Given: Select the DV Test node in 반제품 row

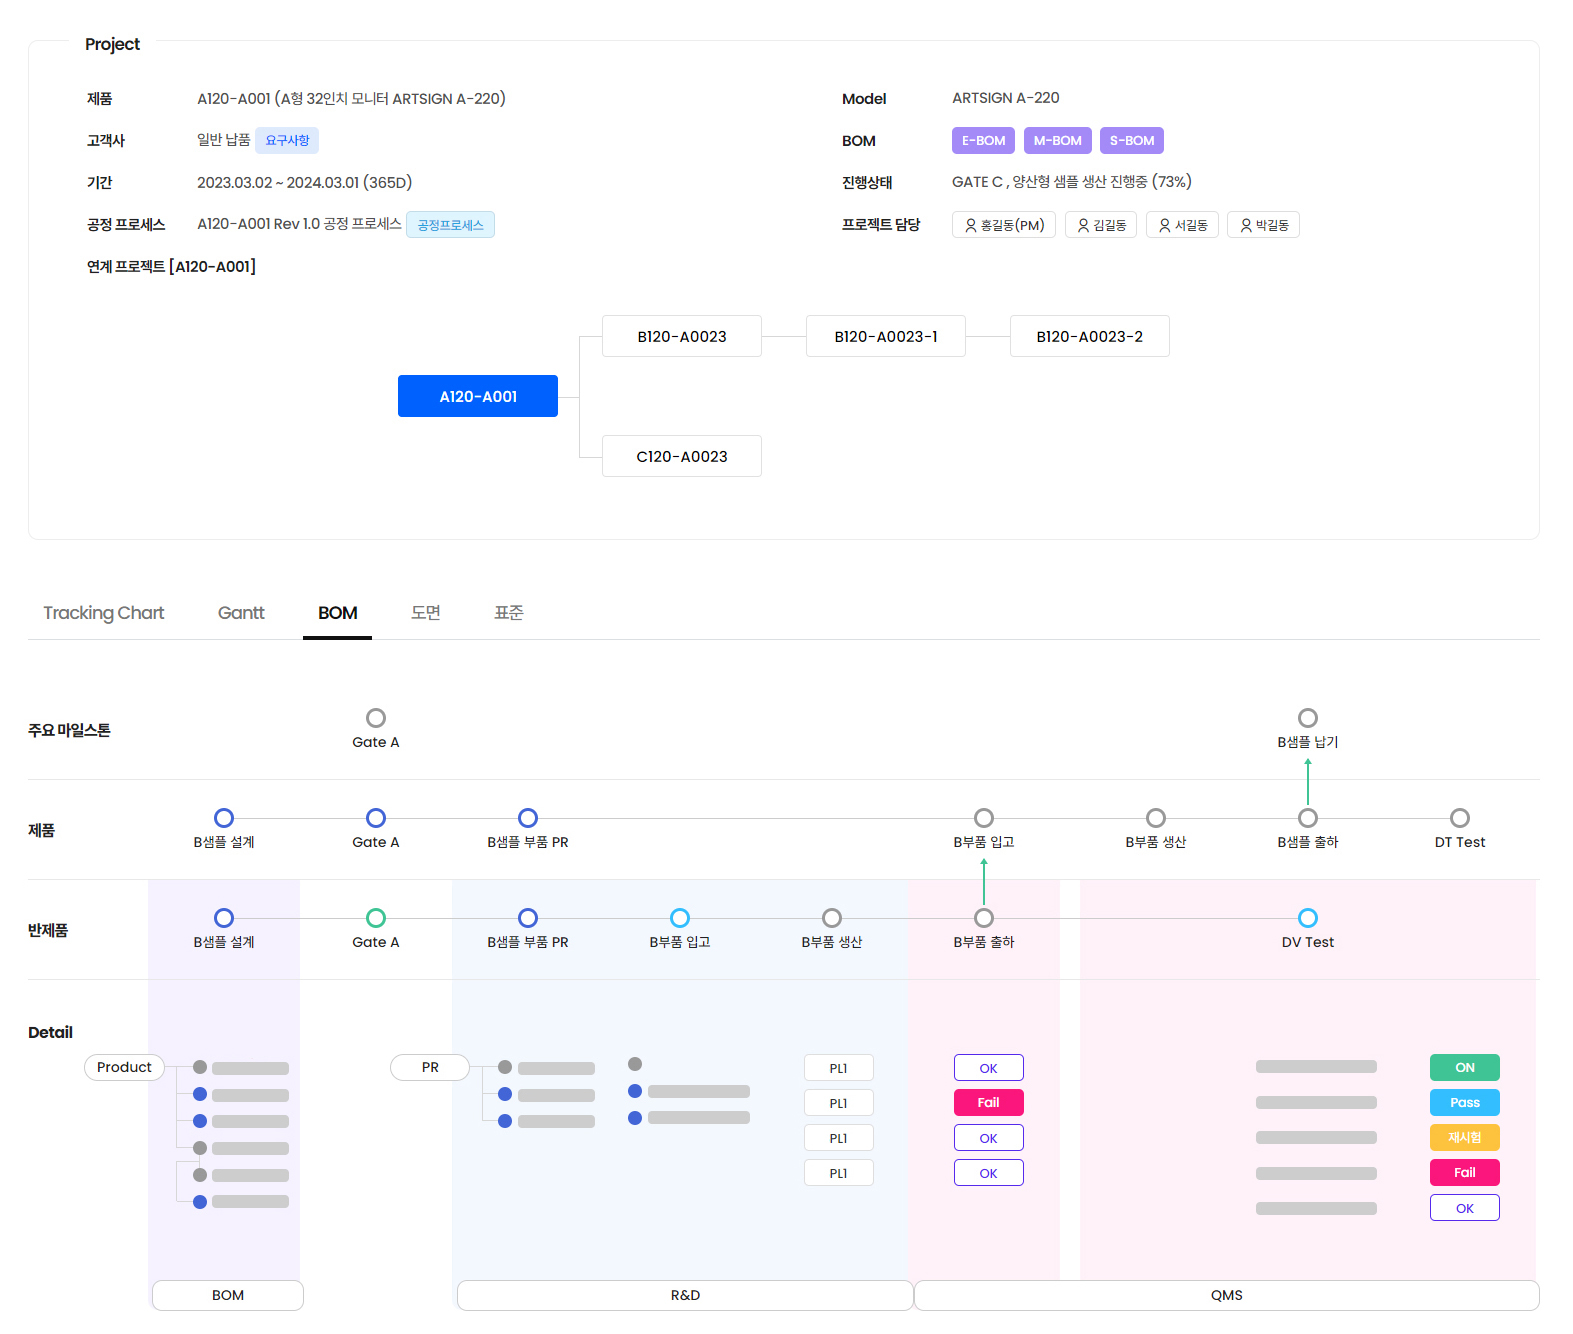Looking at the screenshot, I should click(1307, 918).
